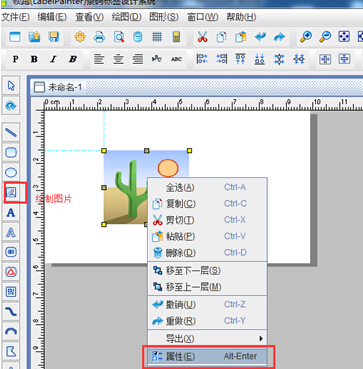363x369 pixels.
Task: Choose 复制(C) in context menu
Action: (207, 204)
